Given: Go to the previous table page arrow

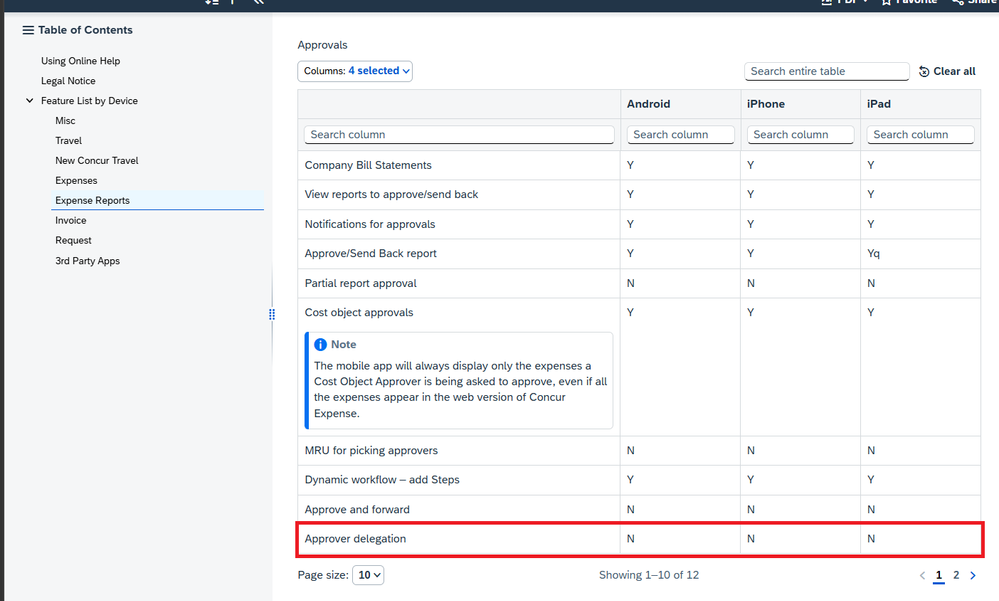Looking at the screenshot, I should [x=922, y=576].
